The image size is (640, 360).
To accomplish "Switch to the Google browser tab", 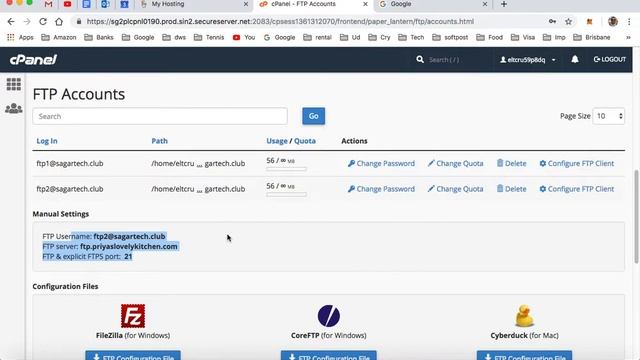I will (x=401, y=4).
